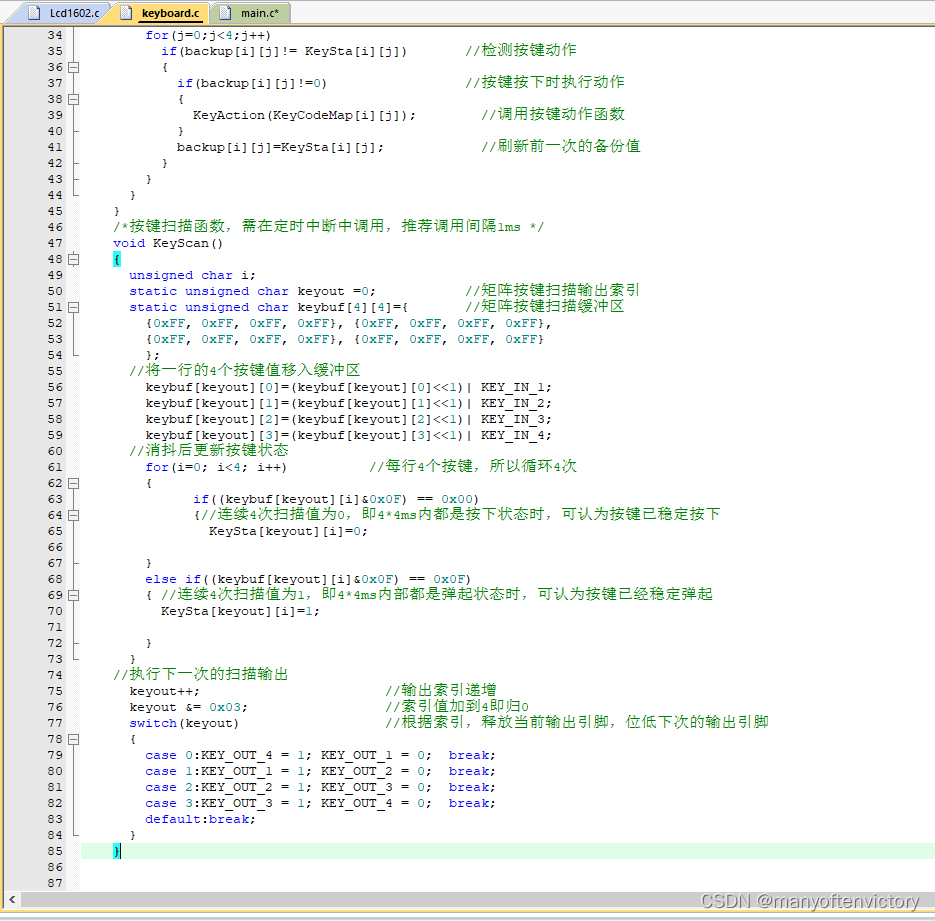Screen dimensions: 935x921
Task: Collapse the code block at line 36
Action: pyautogui.click(x=73, y=67)
